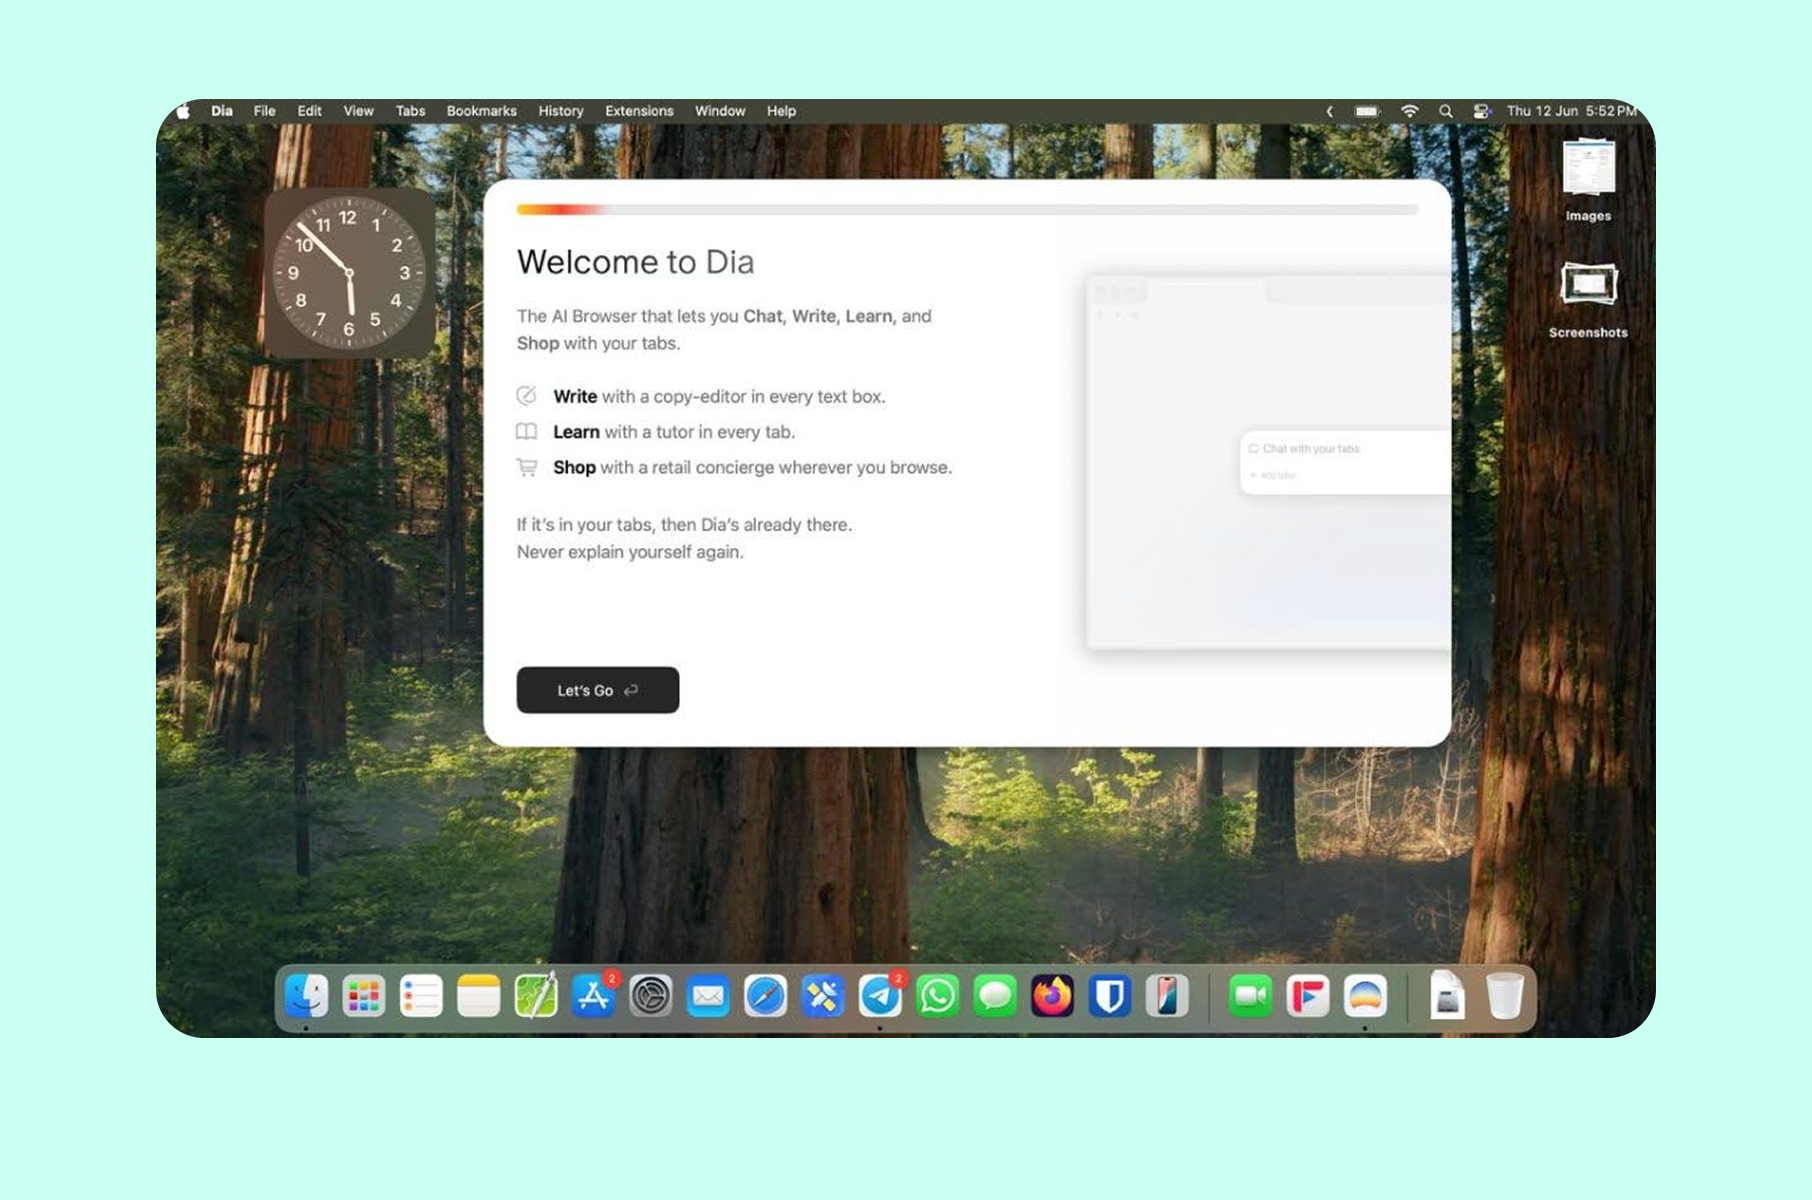Open the Apple menu
This screenshot has width=1812, height=1200.
pyautogui.click(x=181, y=111)
